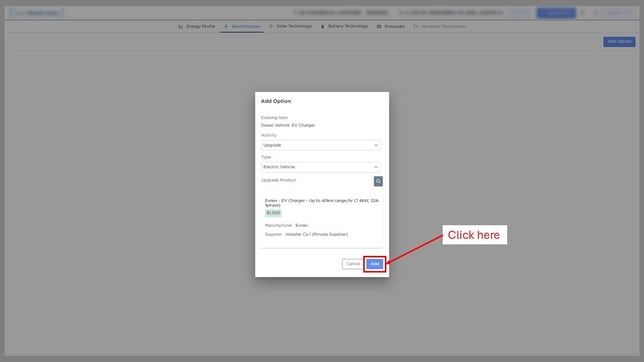Confirm with the highlighted Add button

(375, 264)
